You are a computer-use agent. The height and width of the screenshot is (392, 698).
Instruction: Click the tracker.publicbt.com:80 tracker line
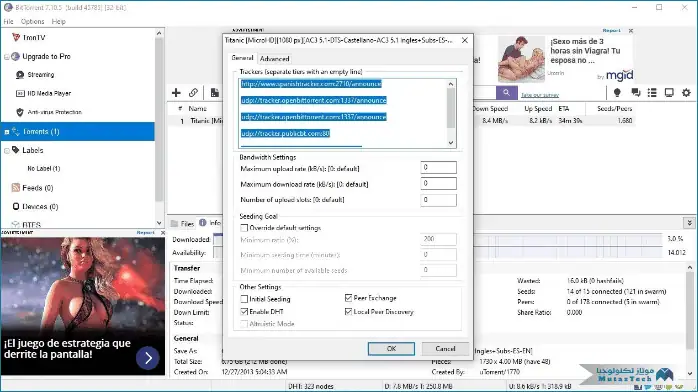tap(285, 133)
